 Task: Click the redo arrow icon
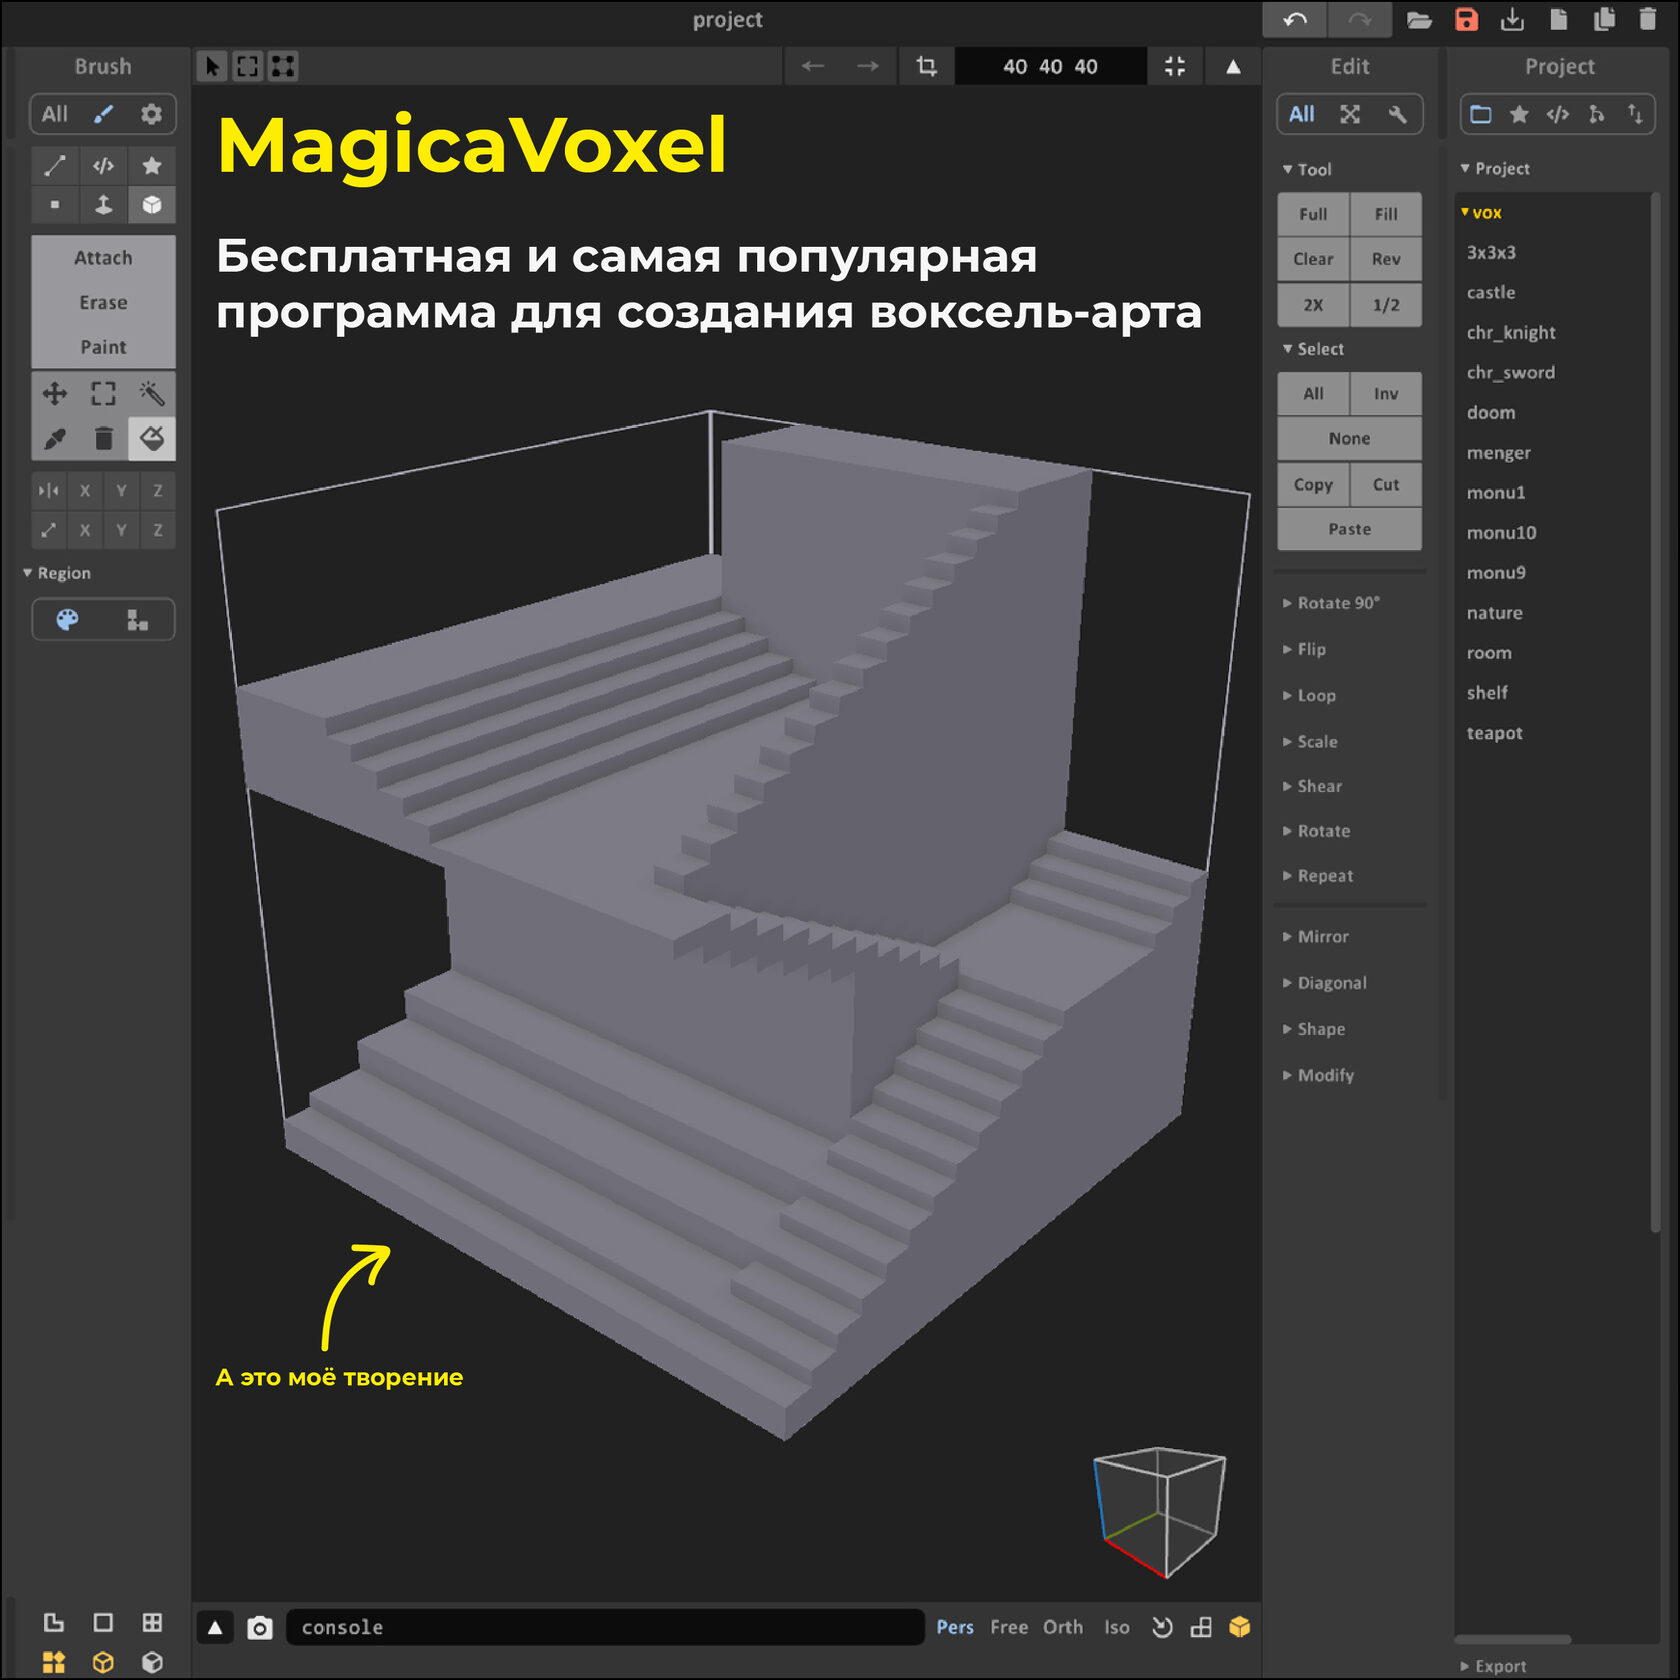pyautogui.click(x=1359, y=20)
